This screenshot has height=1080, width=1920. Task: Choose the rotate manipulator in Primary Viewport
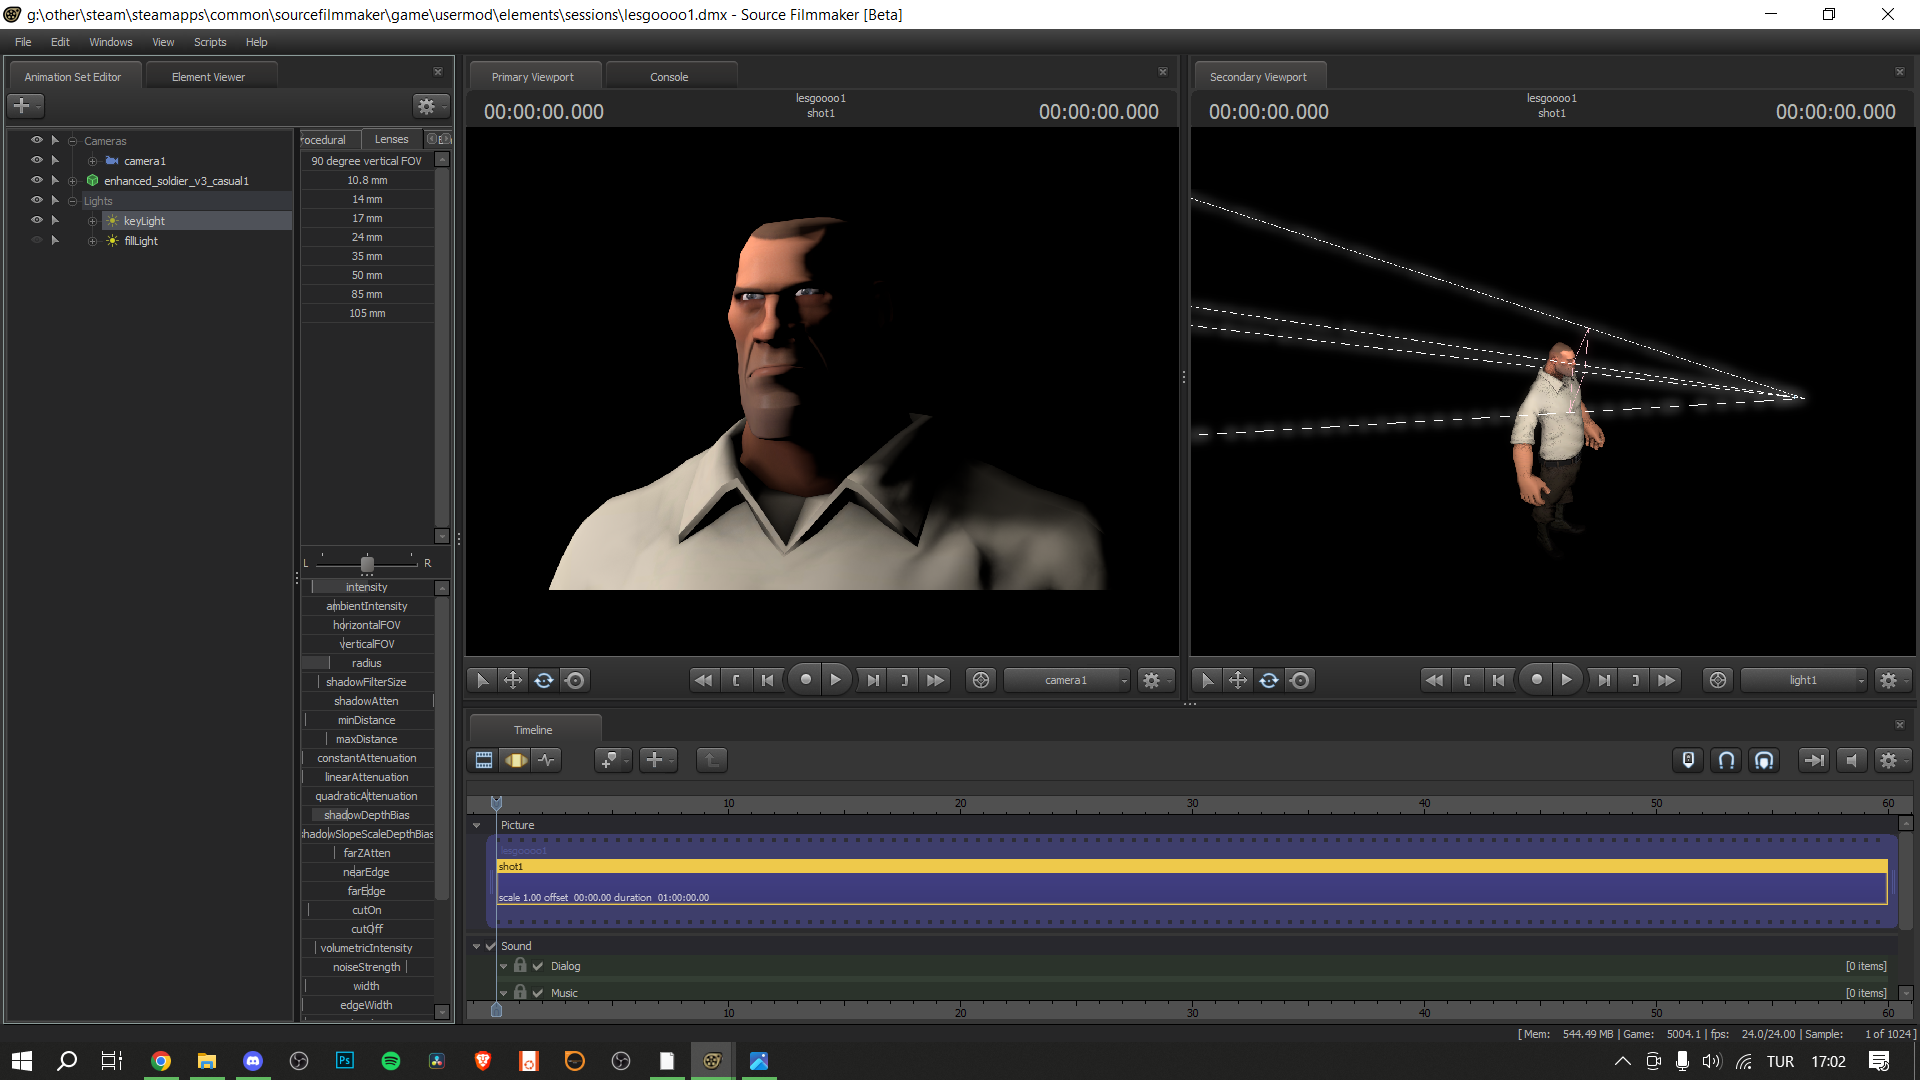(x=544, y=680)
